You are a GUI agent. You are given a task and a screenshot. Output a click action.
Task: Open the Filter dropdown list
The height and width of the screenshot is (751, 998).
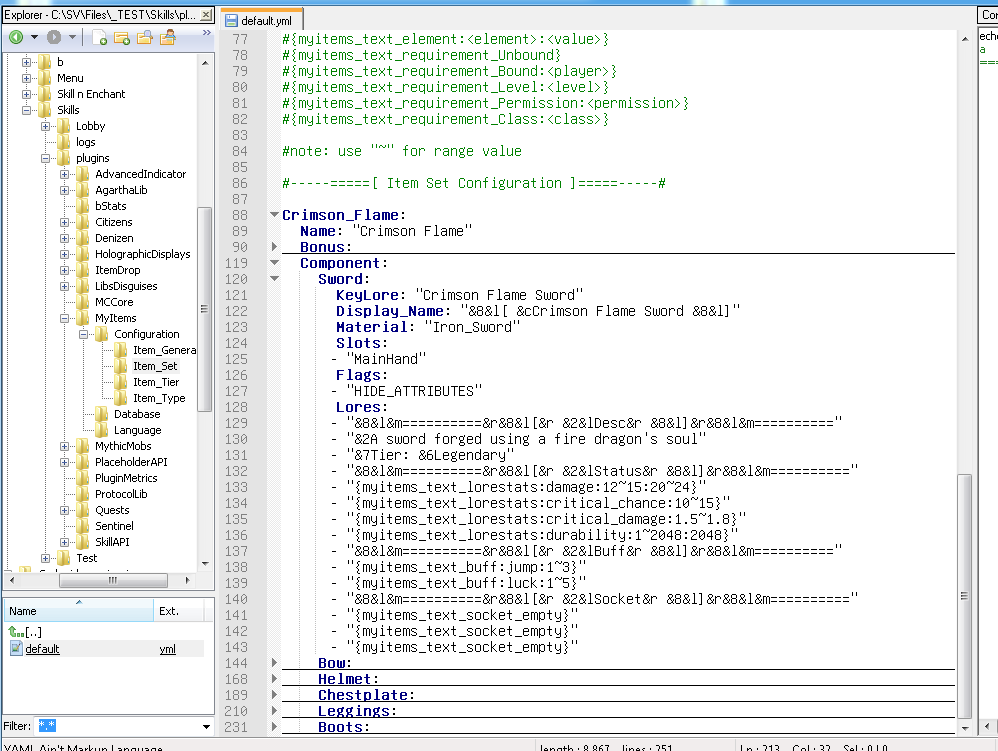click(x=207, y=726)
